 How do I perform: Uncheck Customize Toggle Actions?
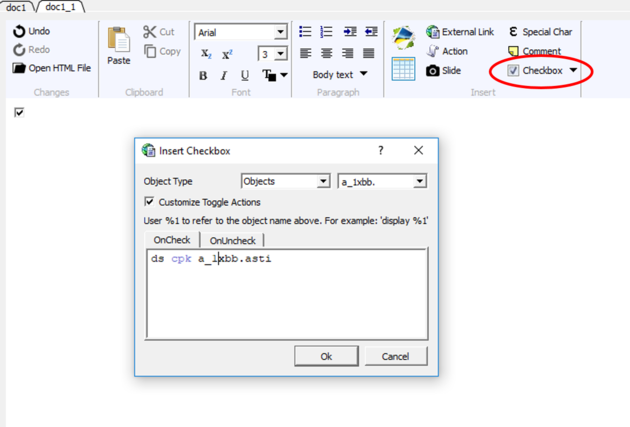150,202
